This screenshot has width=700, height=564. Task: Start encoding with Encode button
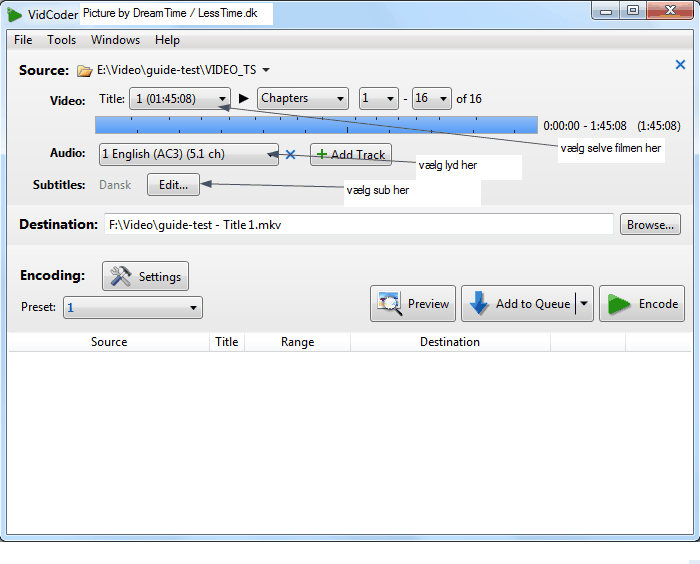642,304
